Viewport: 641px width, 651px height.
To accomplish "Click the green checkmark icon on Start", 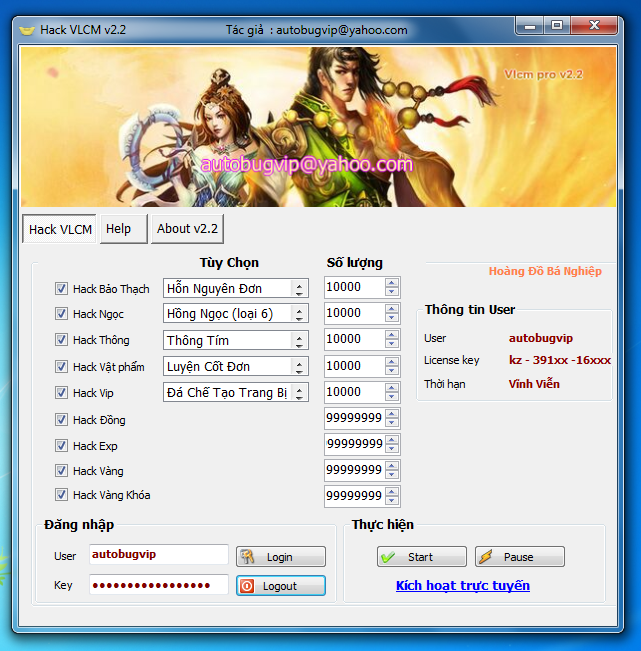I will [x=388, y=557].
